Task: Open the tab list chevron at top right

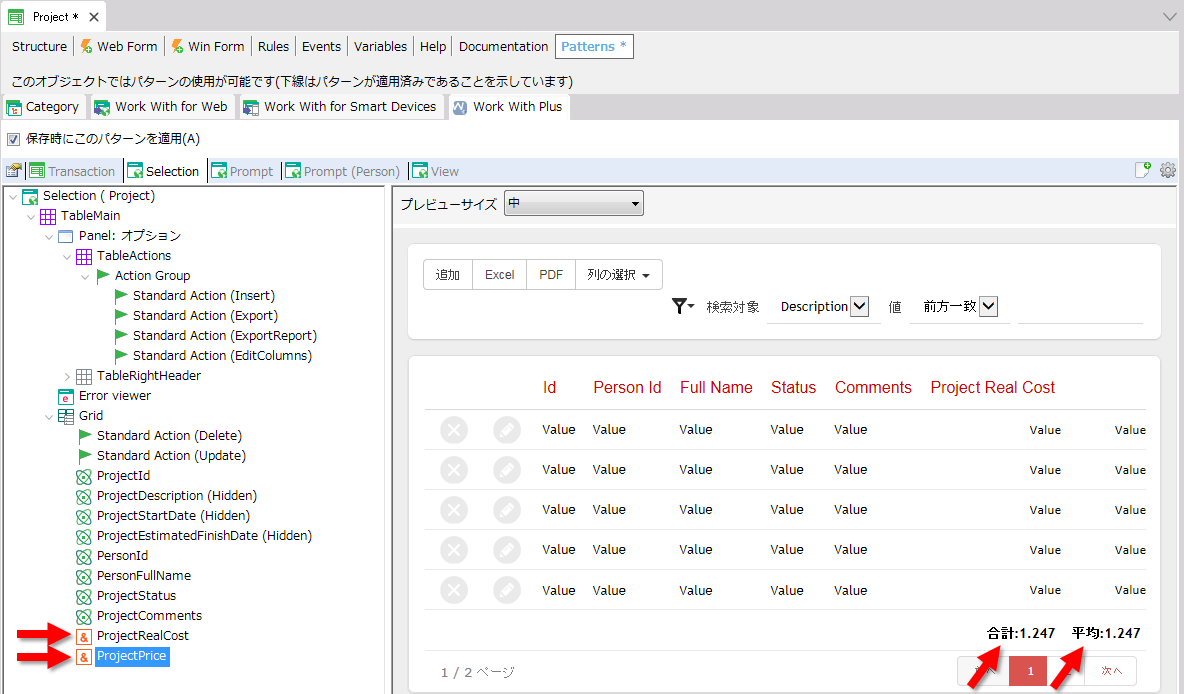Action: (x=1169, y=17)
